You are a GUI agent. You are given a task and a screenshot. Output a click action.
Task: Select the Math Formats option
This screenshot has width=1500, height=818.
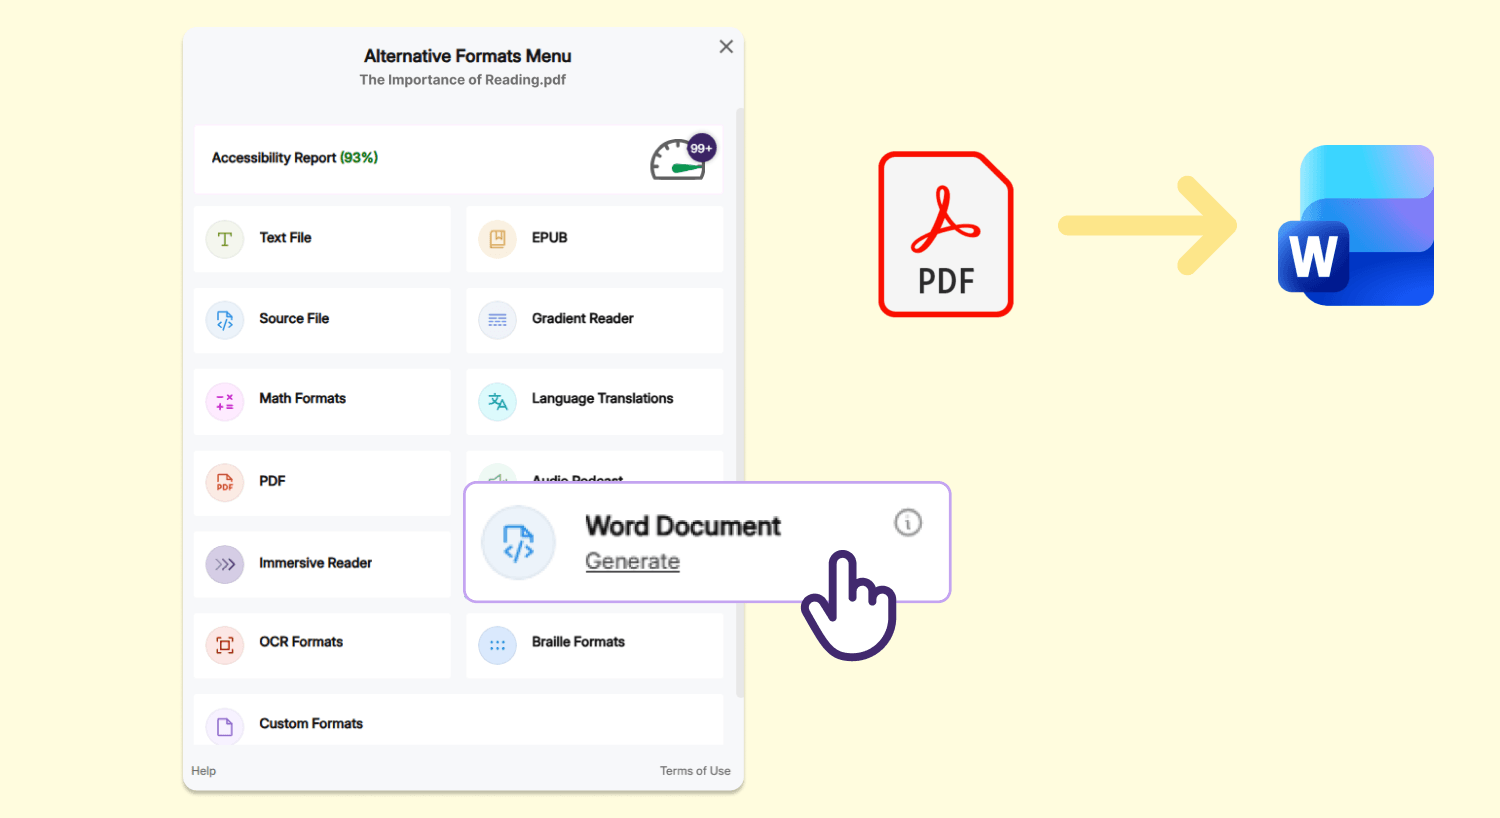pyautogui.click(x=322, y=402)
